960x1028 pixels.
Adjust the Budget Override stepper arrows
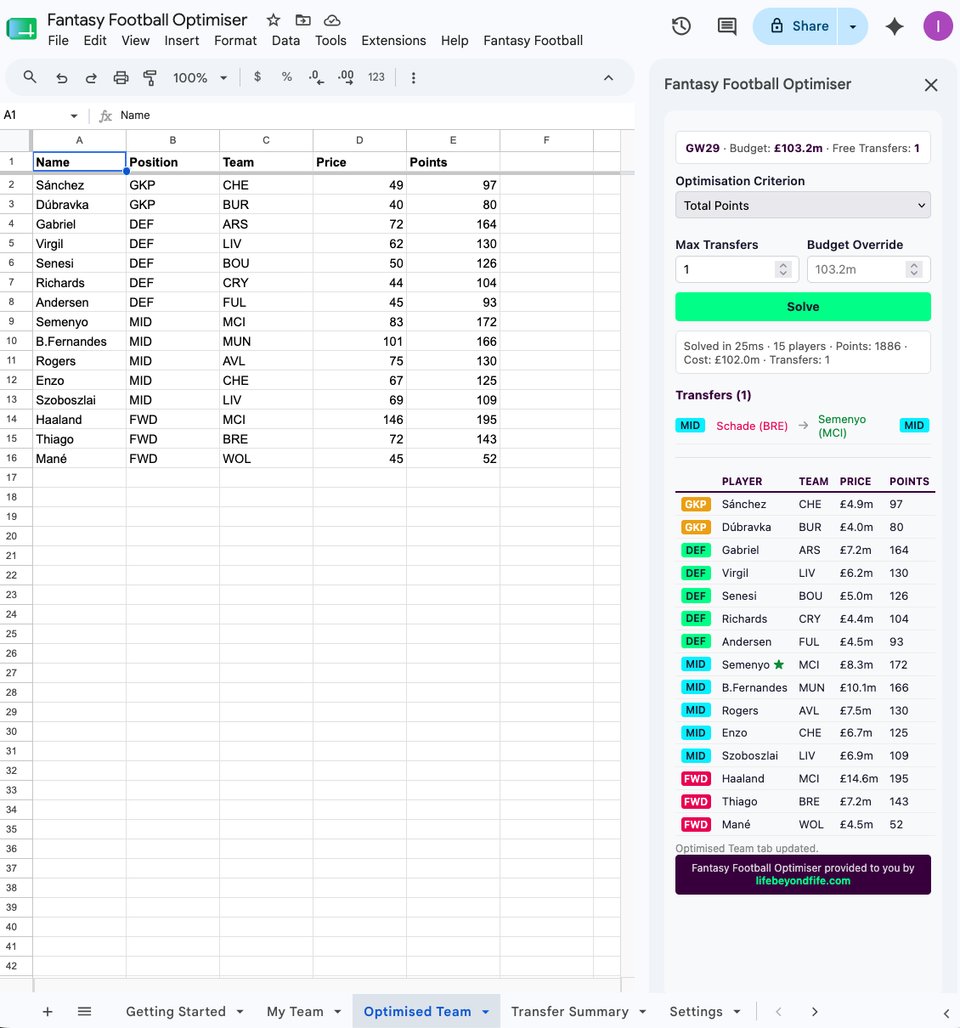914,269
